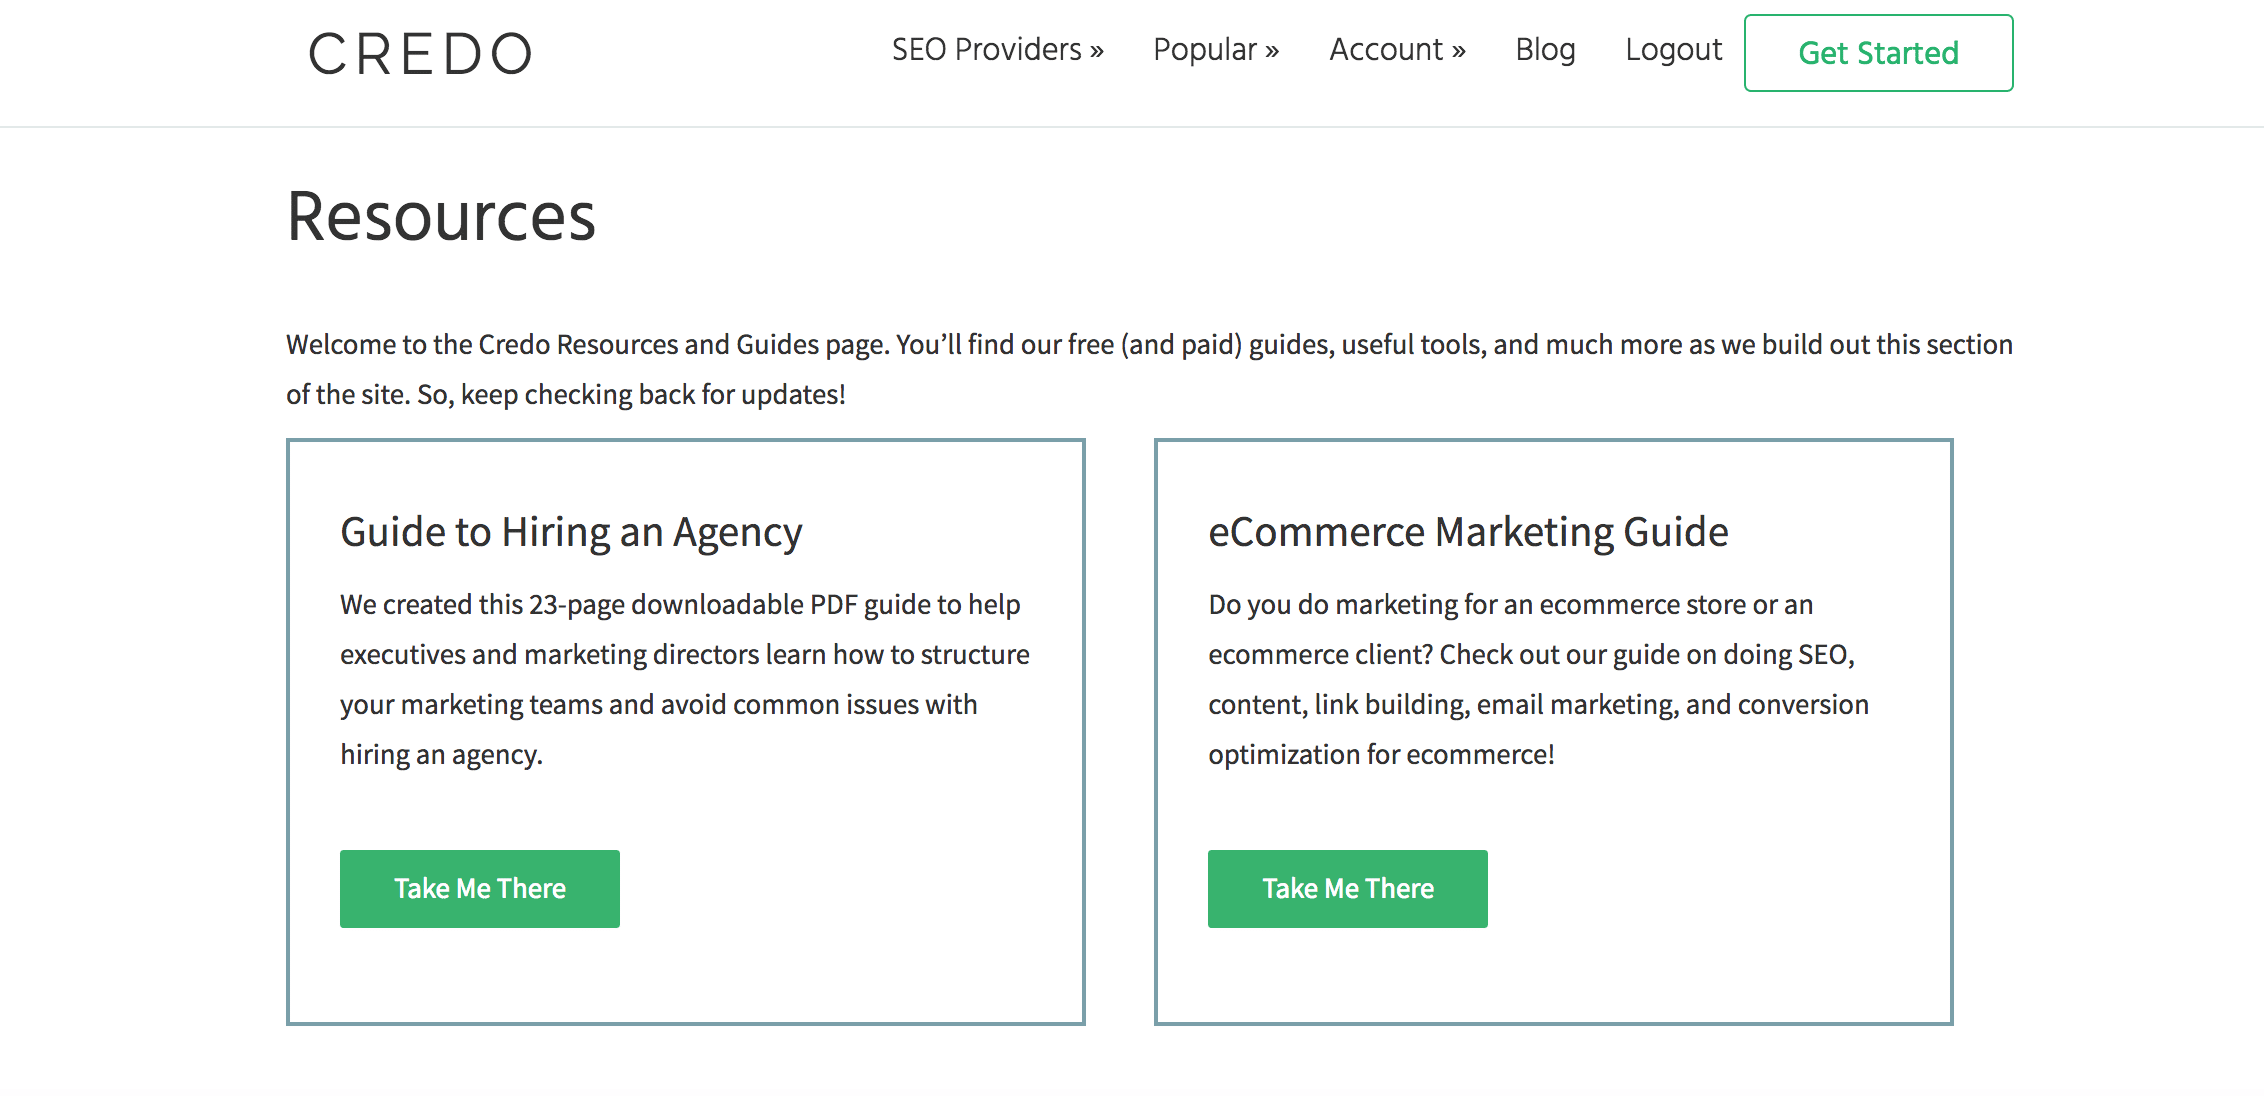Image resolution: width=2264 pixels, height=1096 pixels.
Task: Click the Guide to Hiring an Agency heading
Action: pyautogui.click(x=571, y=532)
